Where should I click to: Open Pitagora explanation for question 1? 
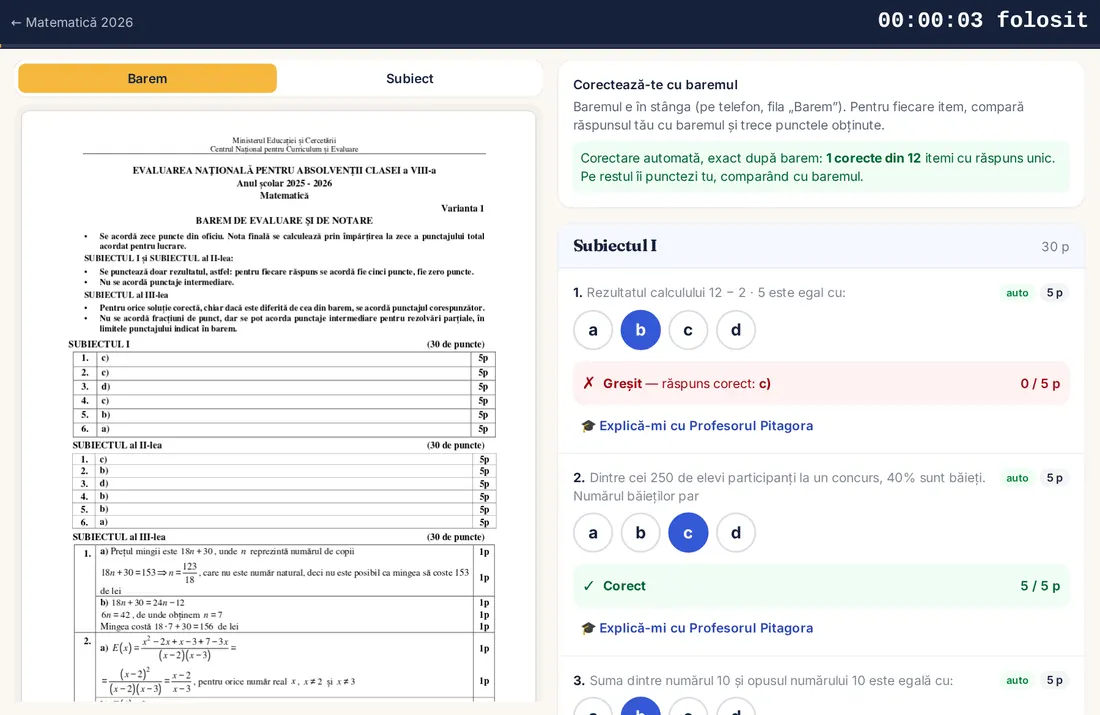(x=697, y=426)
